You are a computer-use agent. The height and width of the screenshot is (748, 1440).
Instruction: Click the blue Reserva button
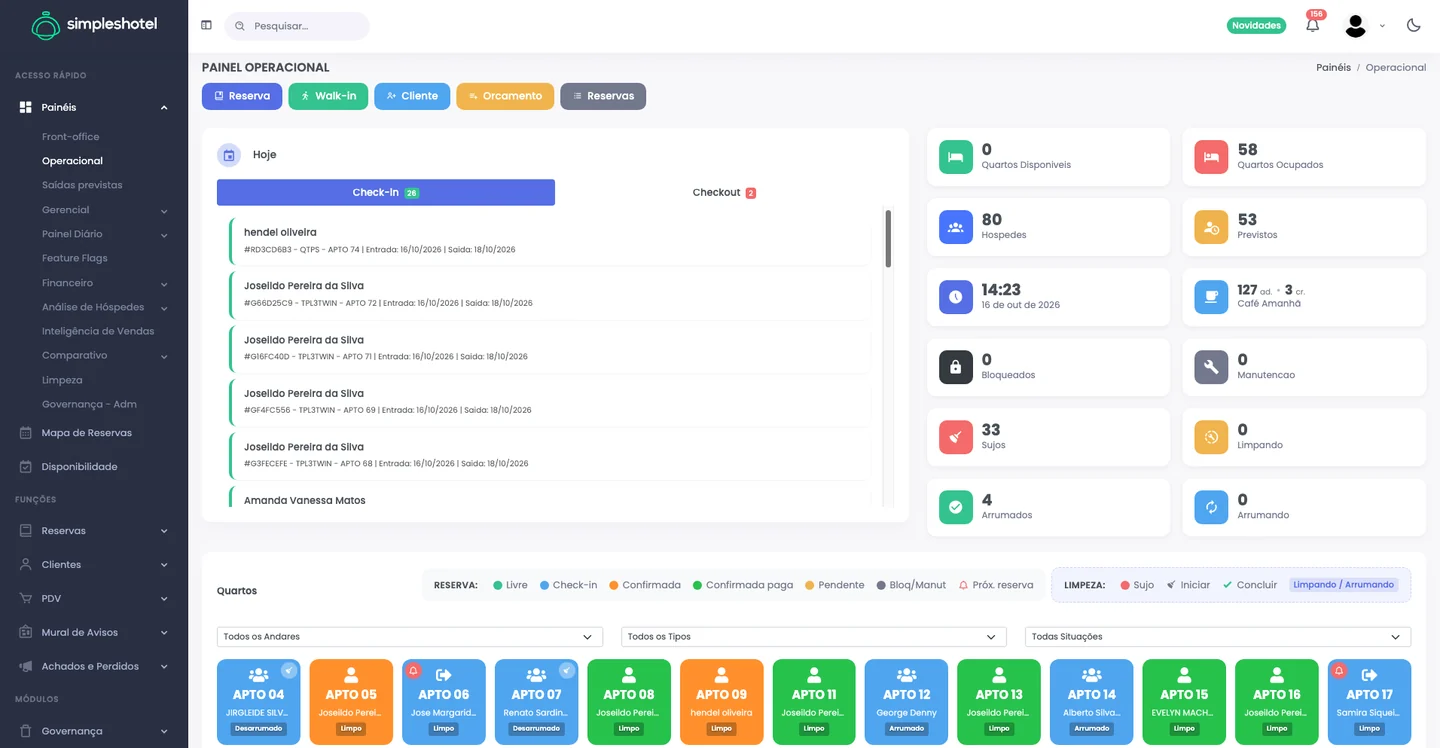[x=242, y=96]
